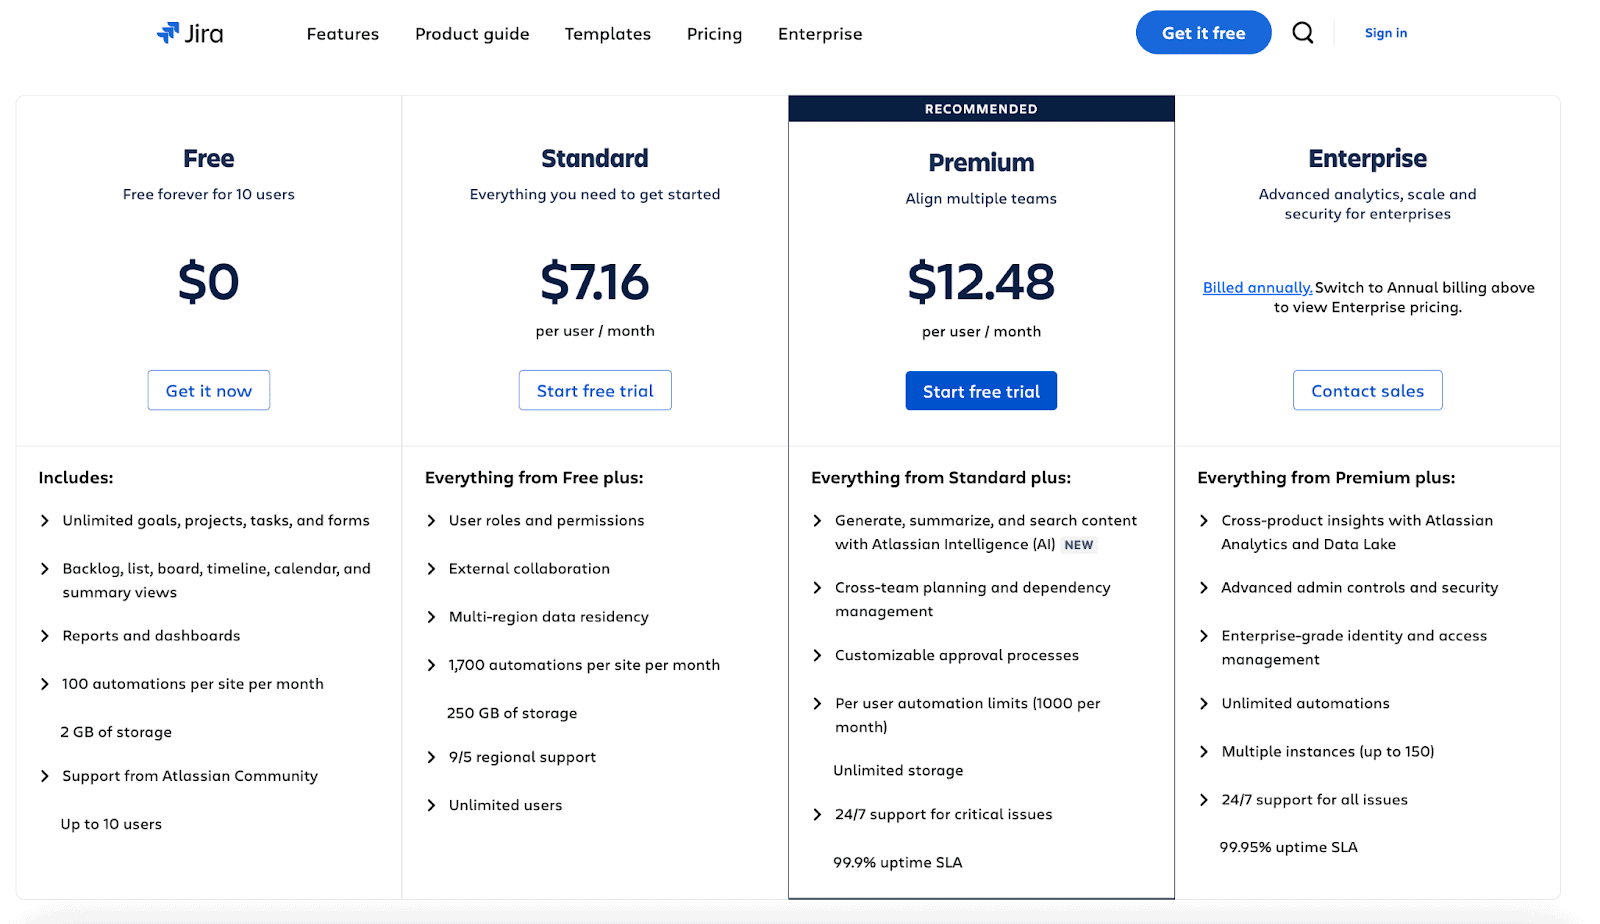Start free trial for Premium plan

point(981,391)
